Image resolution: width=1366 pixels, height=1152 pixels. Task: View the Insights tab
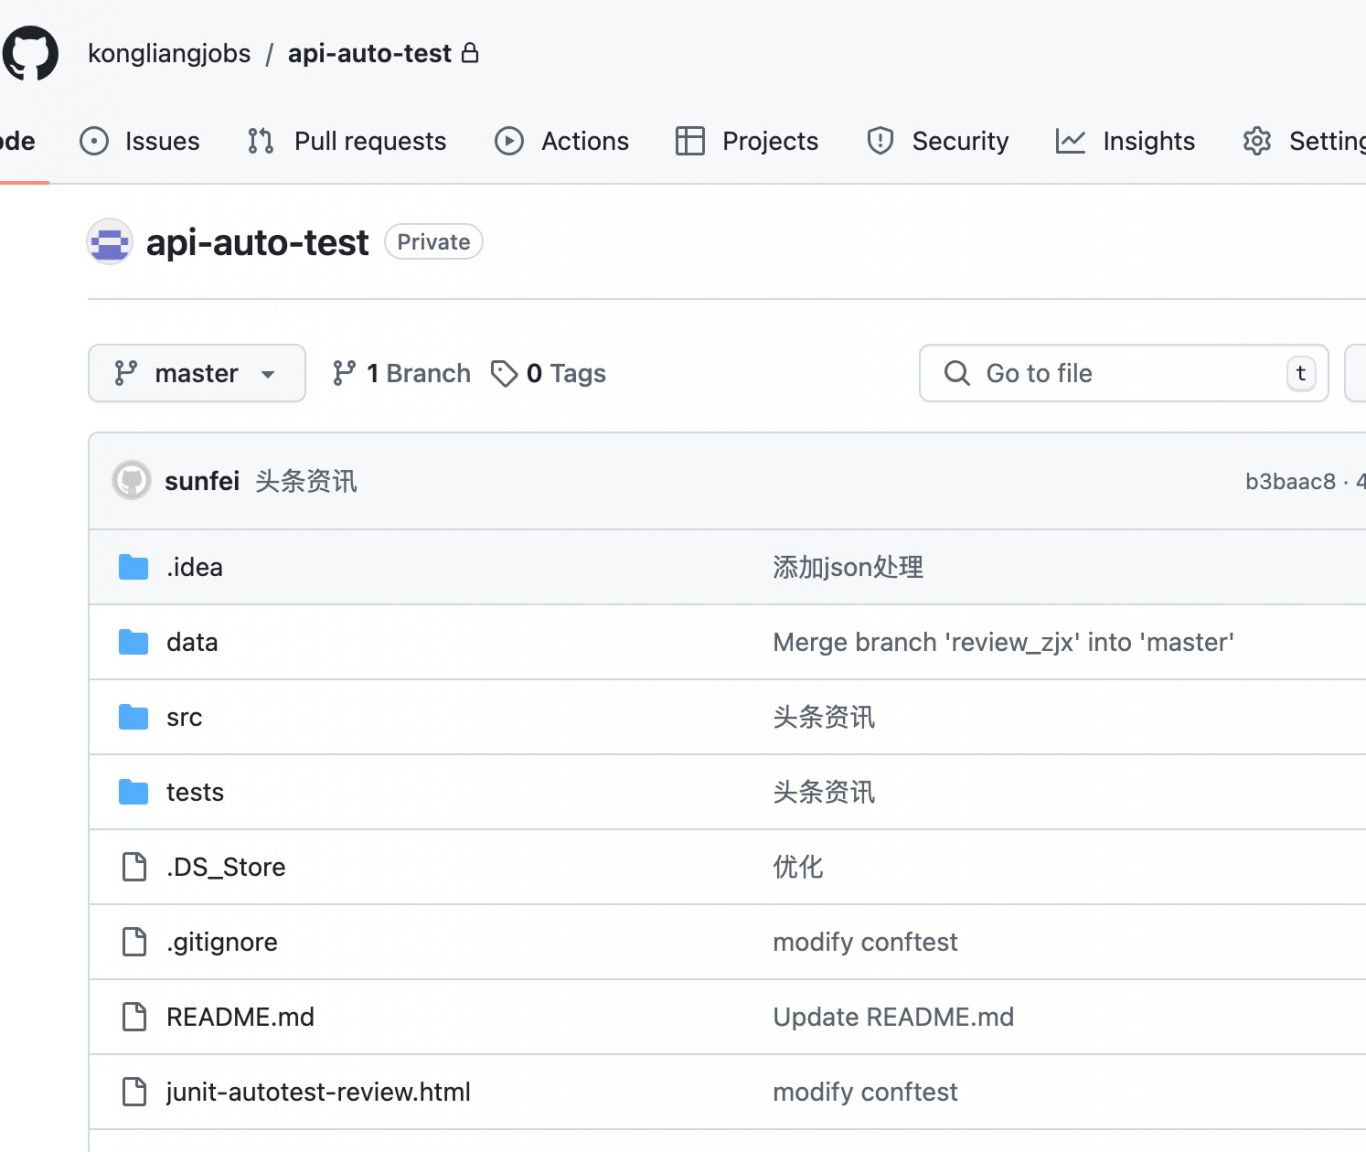pos(1125,141)
